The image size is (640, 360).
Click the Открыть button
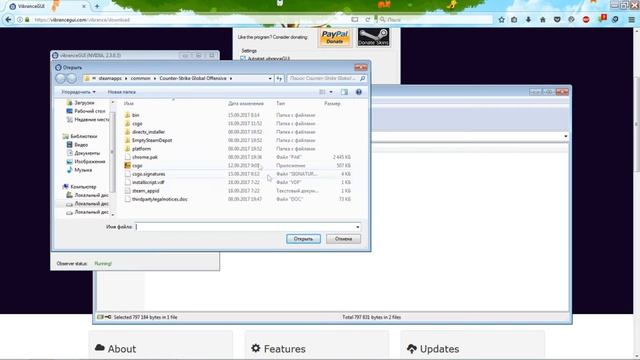coord(303,239)
